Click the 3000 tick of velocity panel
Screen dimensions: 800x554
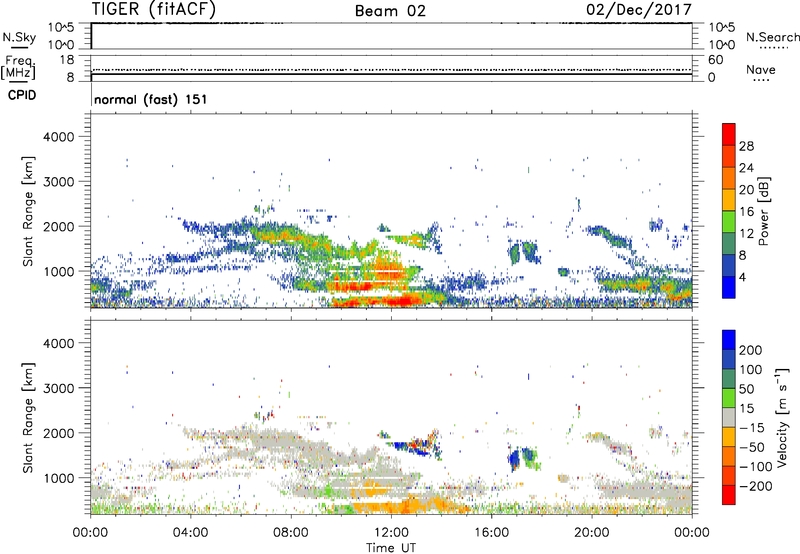pyautogui.click(x=59, y=388)
